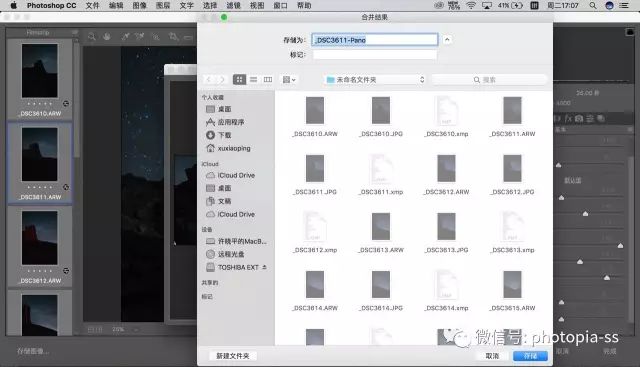Select file _DSC3610.JPG
The height and width of the screenshot is (367, 640).
381,116
